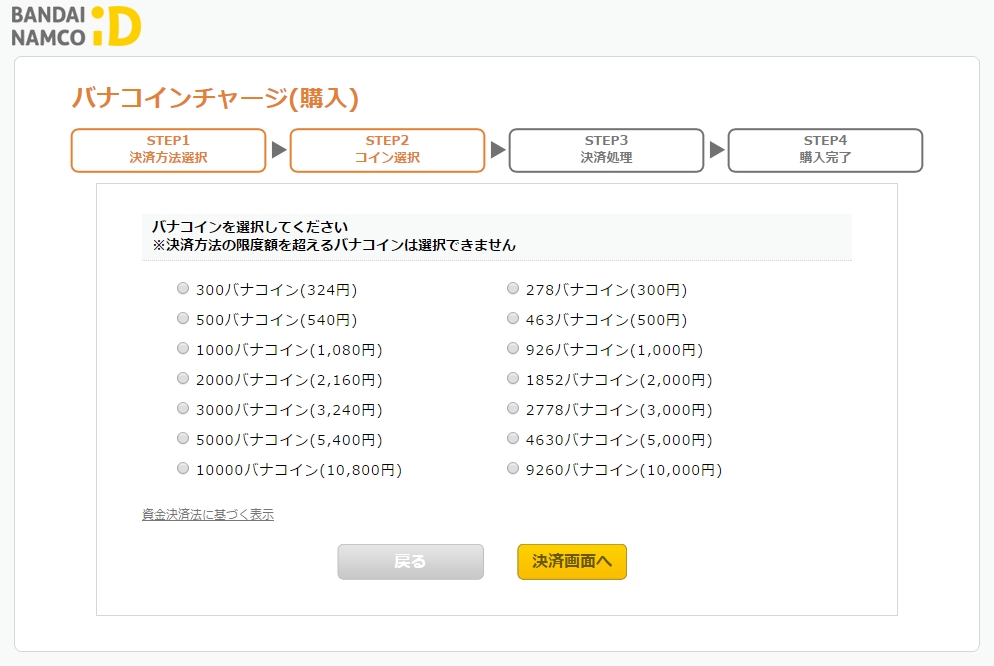
Task: Choose 2778バナコイン(3,000円) radio button
Action: [x=513, y=409]
